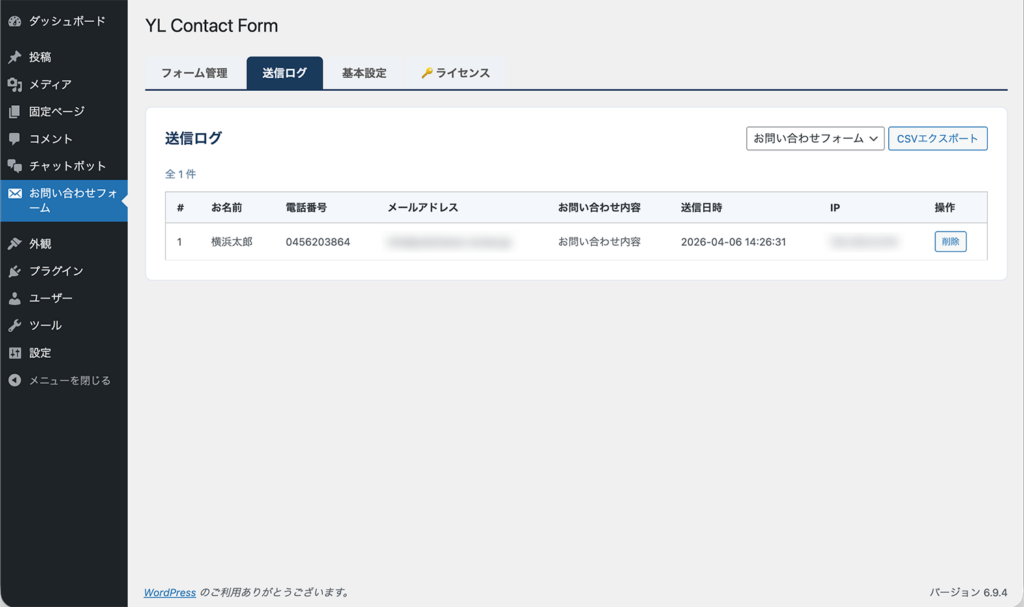Select the お問い合わせフォーム sidebar menu item
Screen dimensions: 1024x607
[x=60, y=198]
